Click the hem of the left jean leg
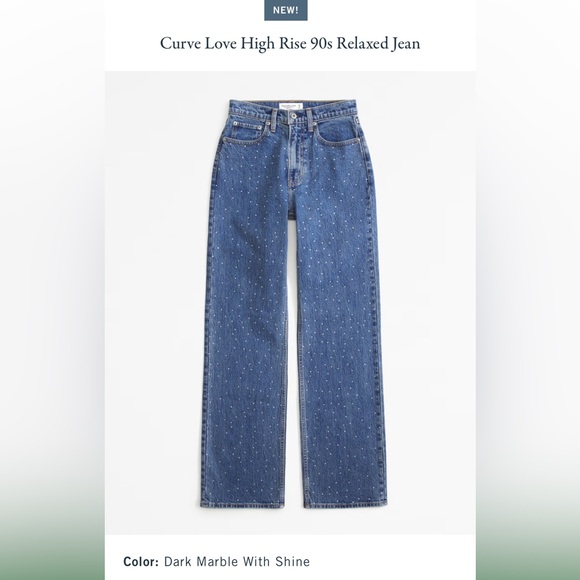This screenshot has height=580, width=580. pos(243,503)
